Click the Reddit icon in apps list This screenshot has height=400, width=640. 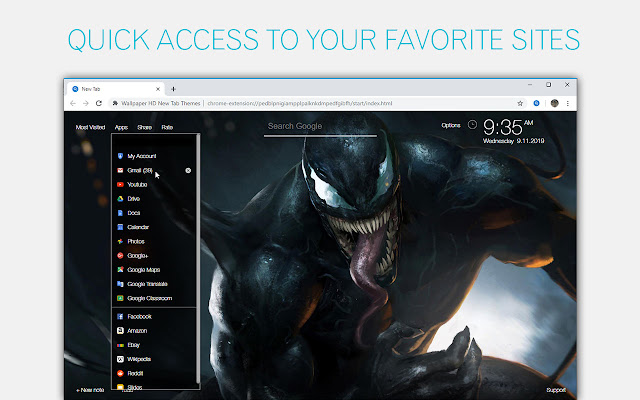[x=120, y=373]
